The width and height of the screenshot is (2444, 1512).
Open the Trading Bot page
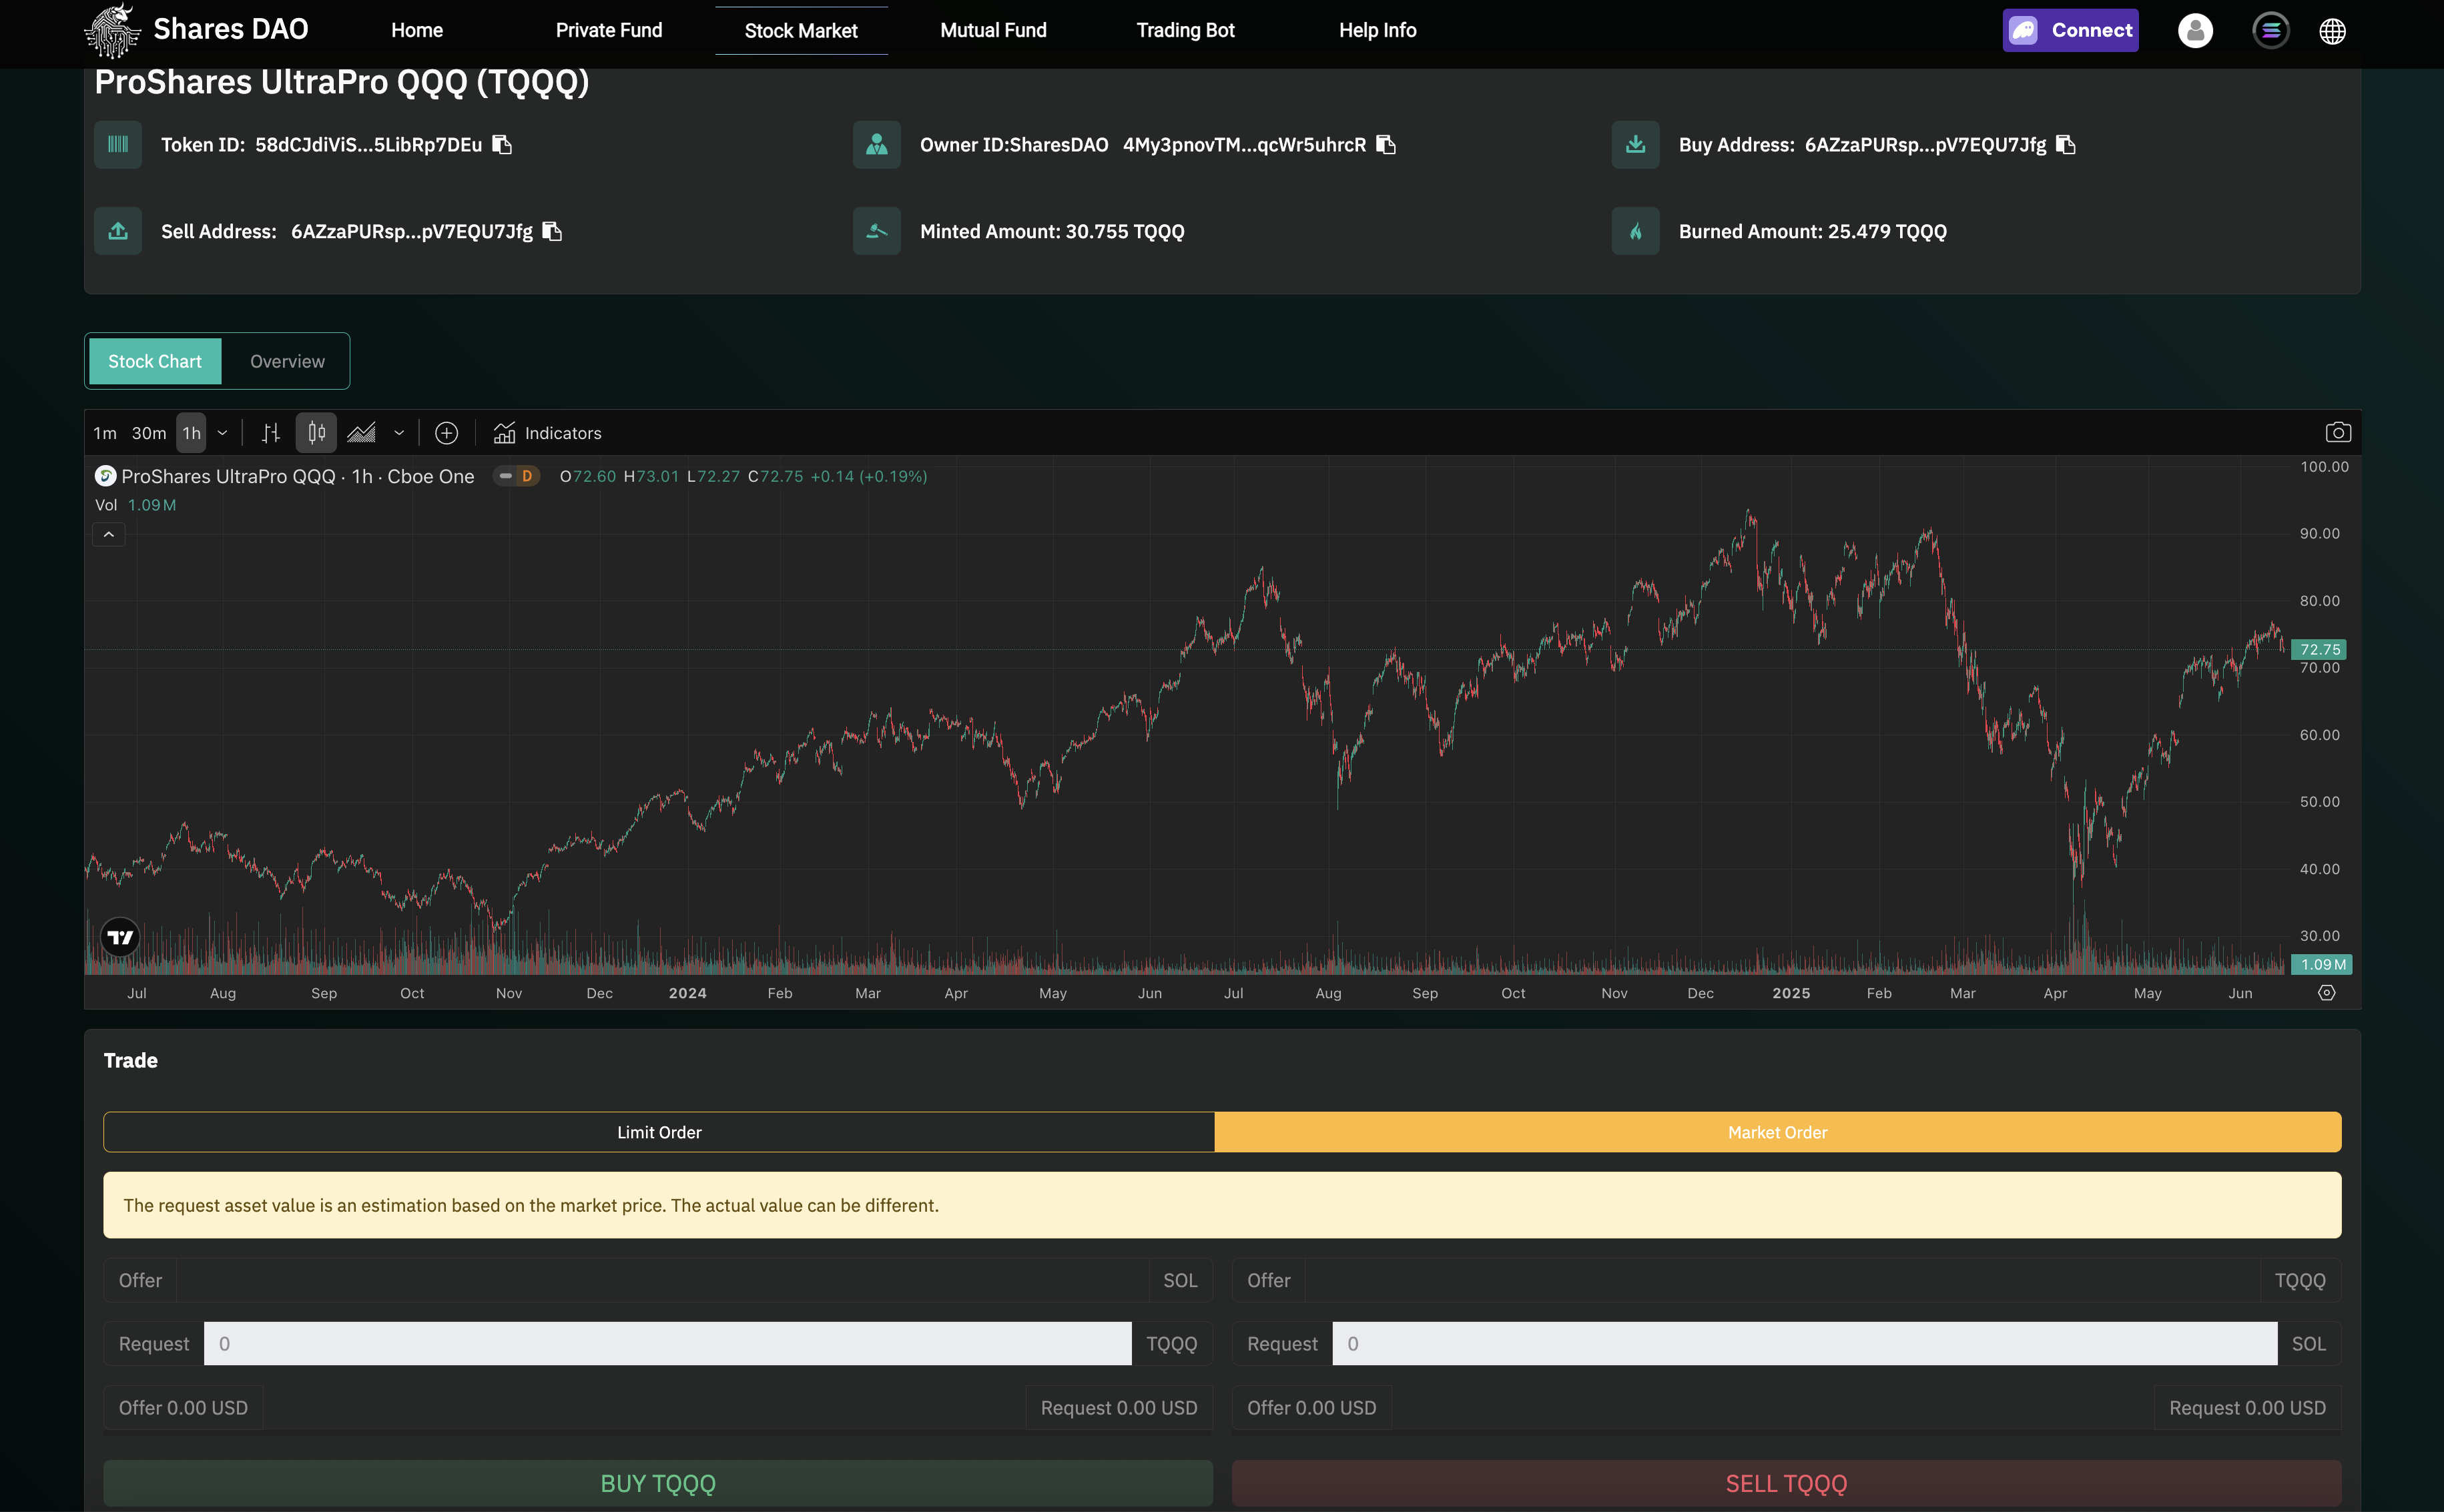point(1185,30)
